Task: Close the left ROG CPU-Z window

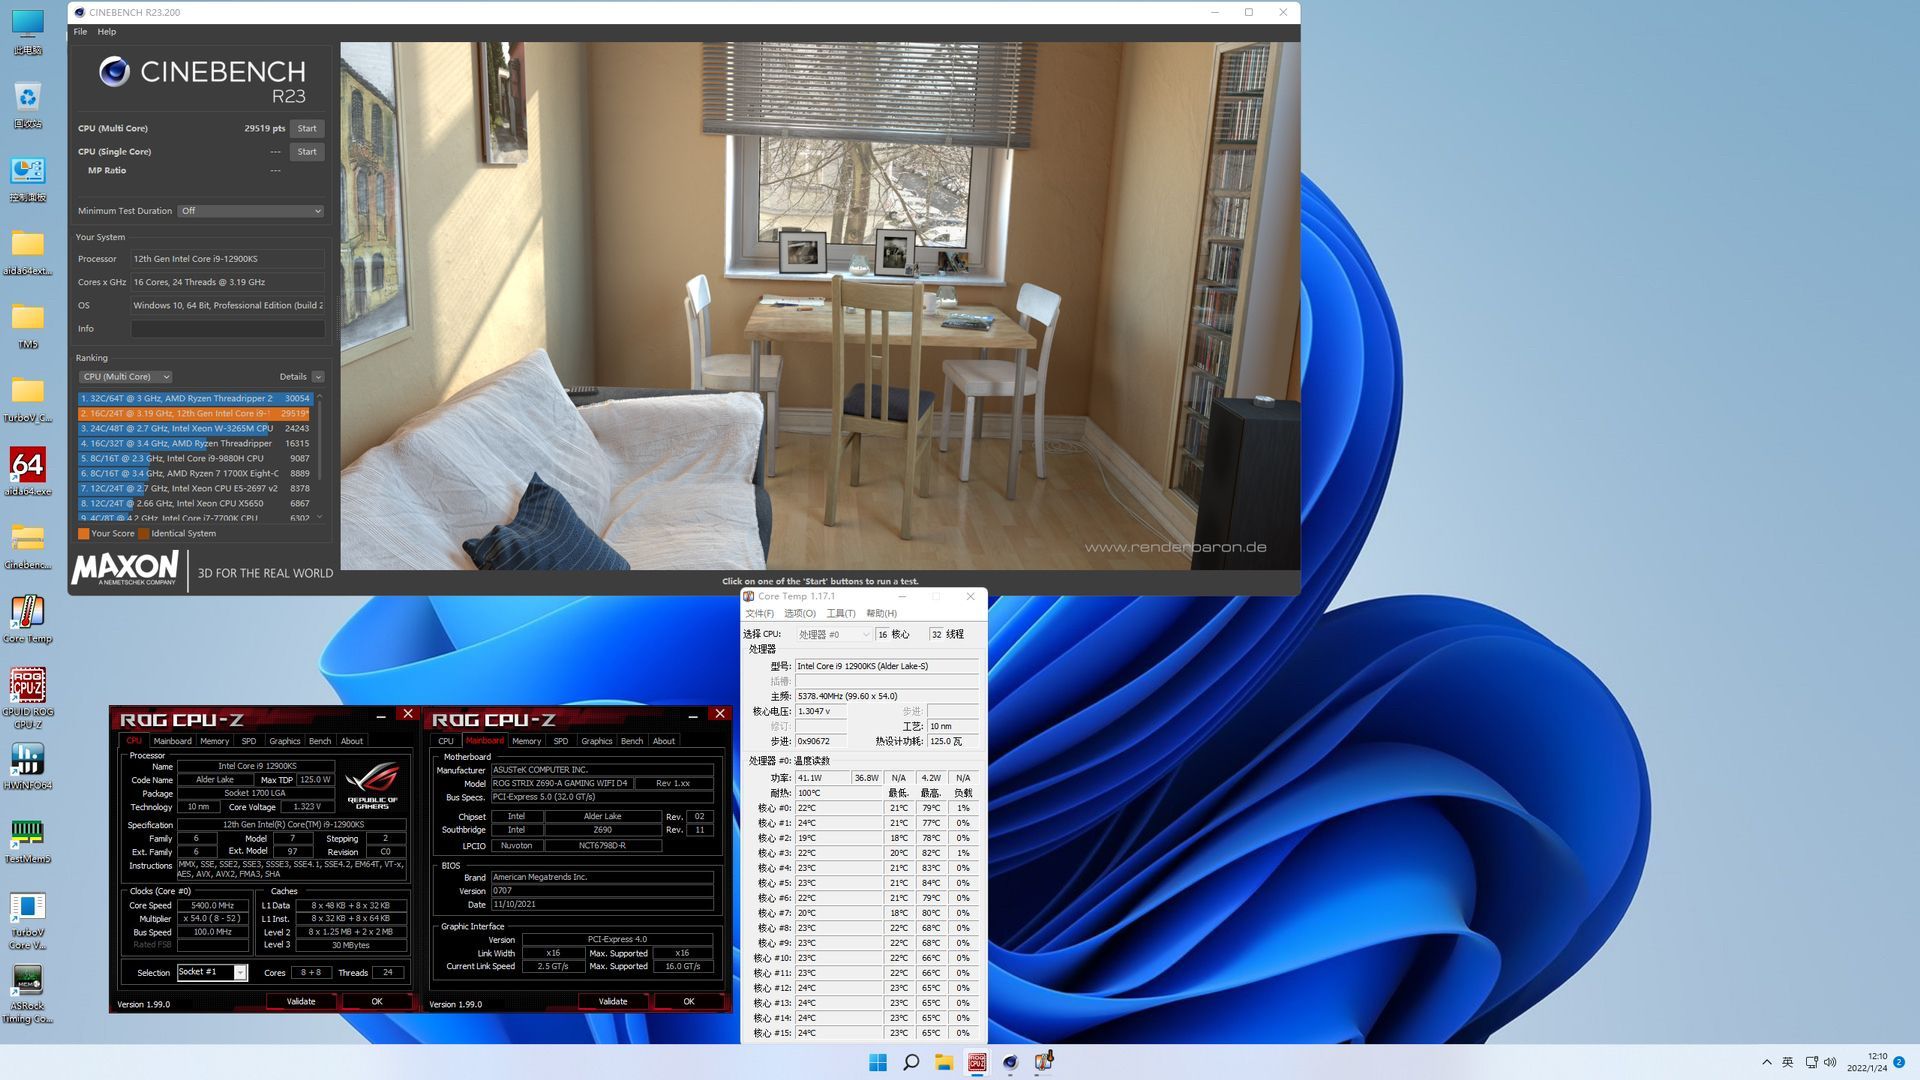Action: coord(407,714)
